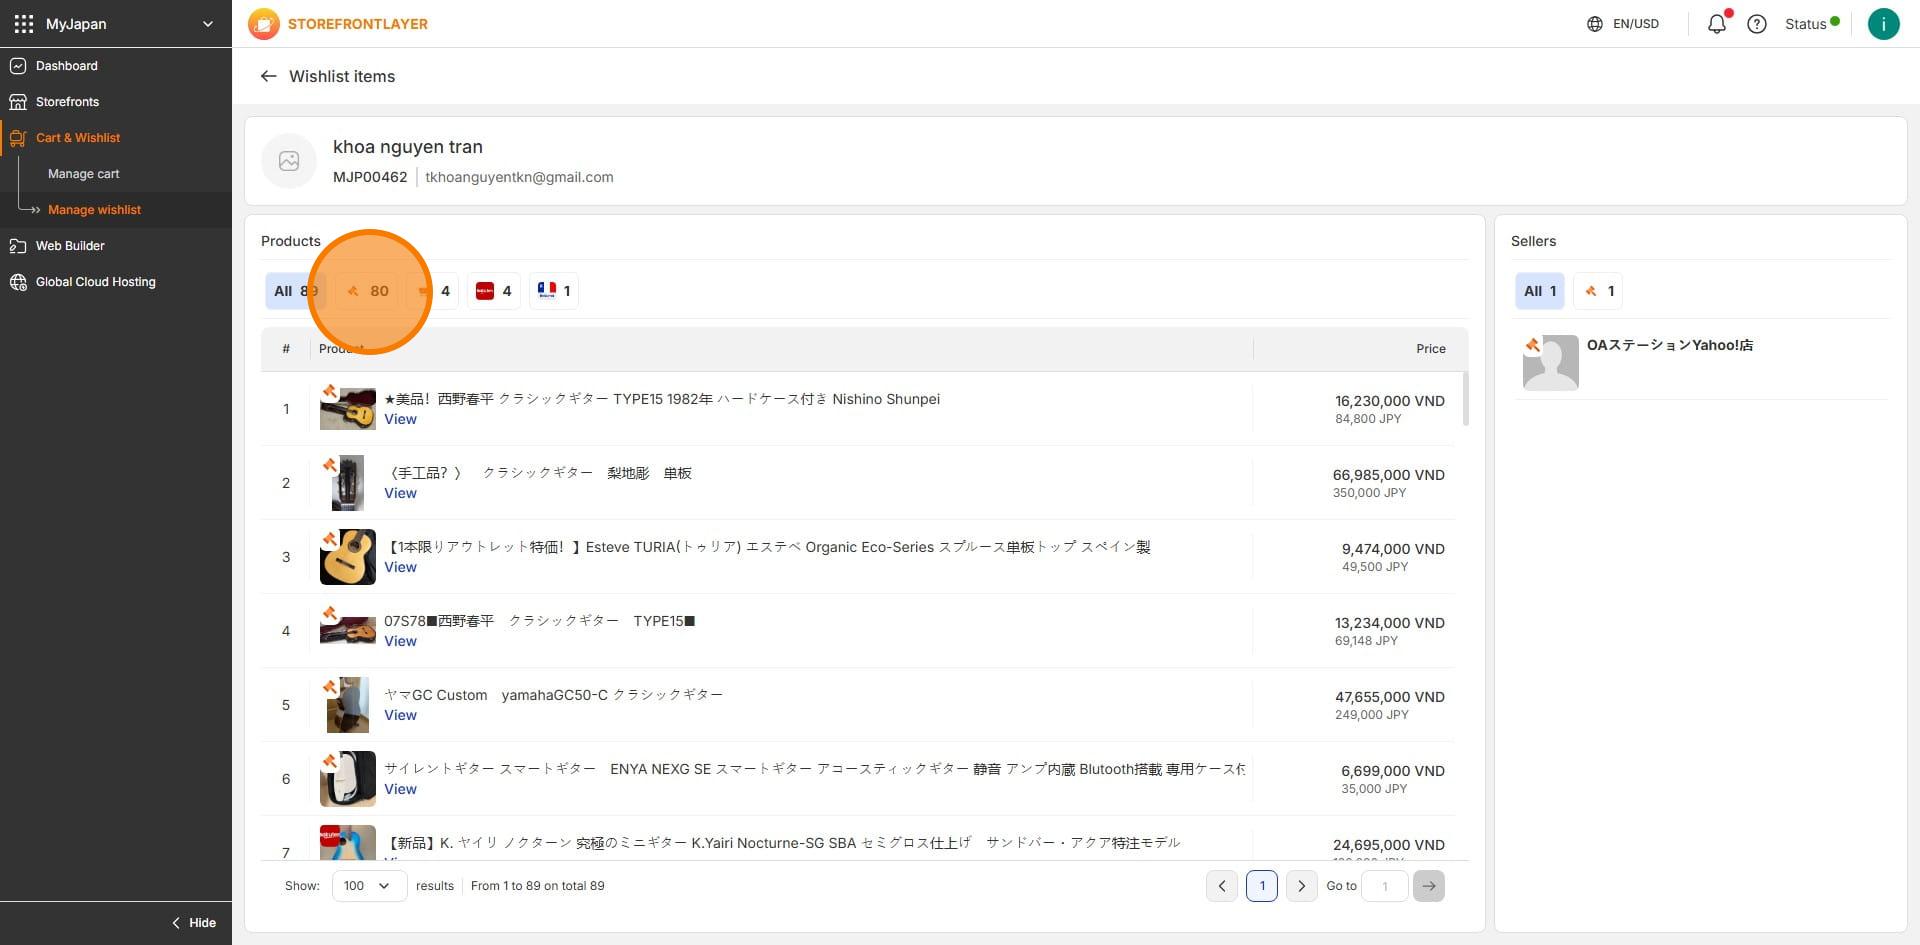Select All 1 sellers filter
1920x945 pixels.
(x=1540, y=291)
